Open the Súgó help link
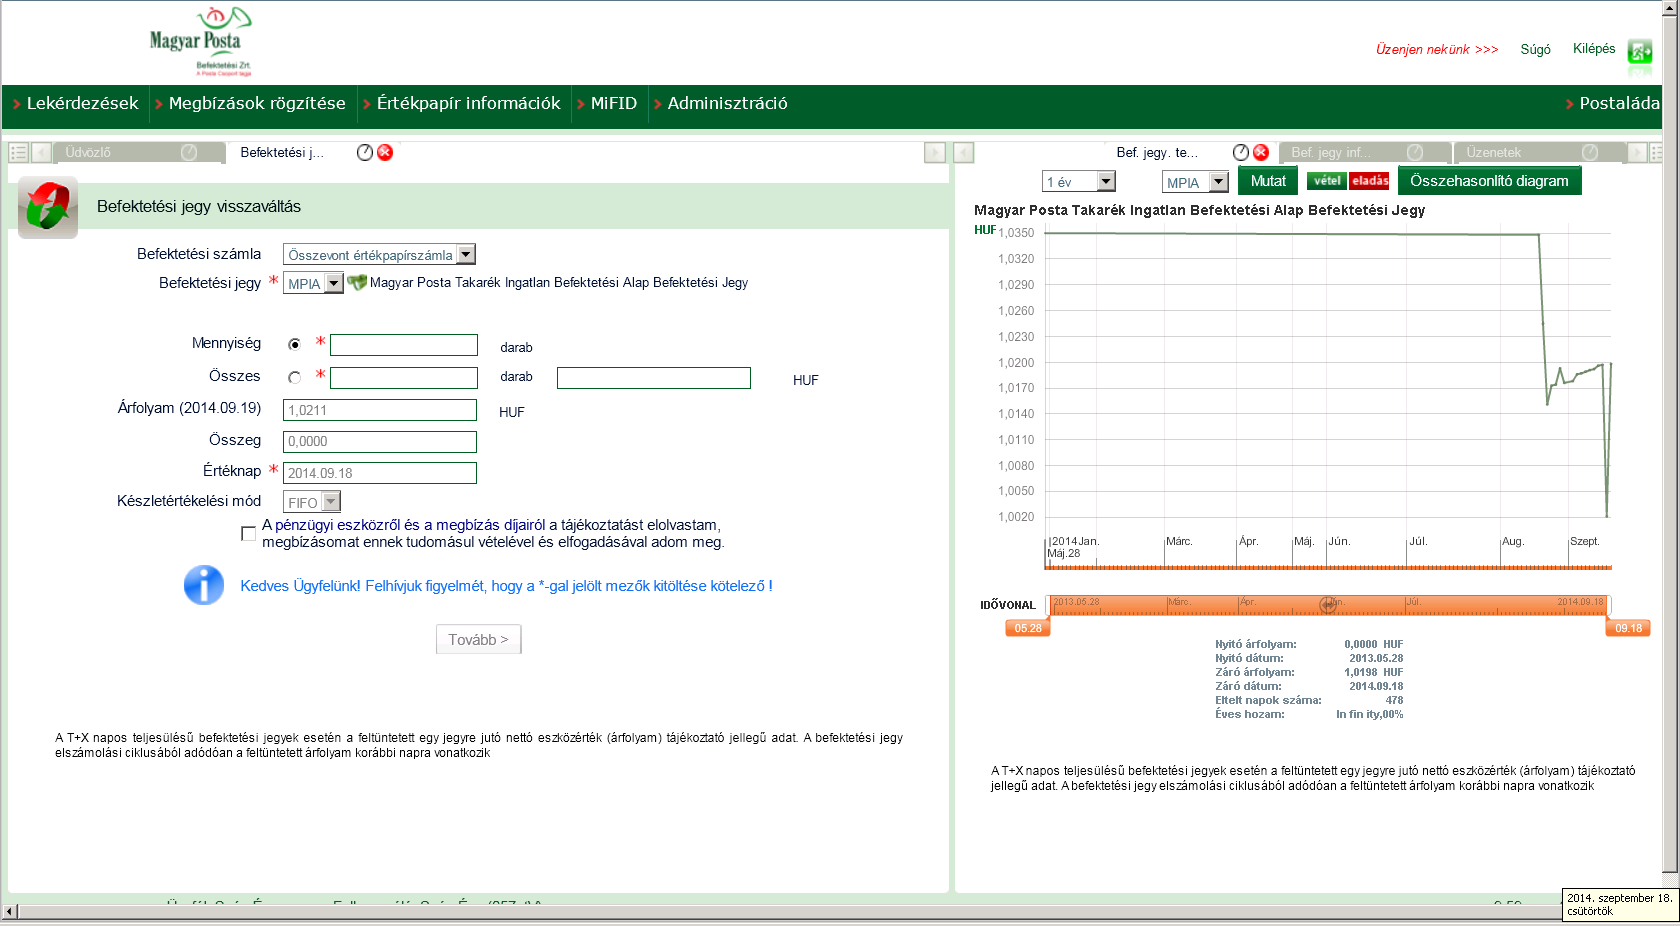Image resolution: width=1680 pixels, height=926 pixels. coord(1535,49)
